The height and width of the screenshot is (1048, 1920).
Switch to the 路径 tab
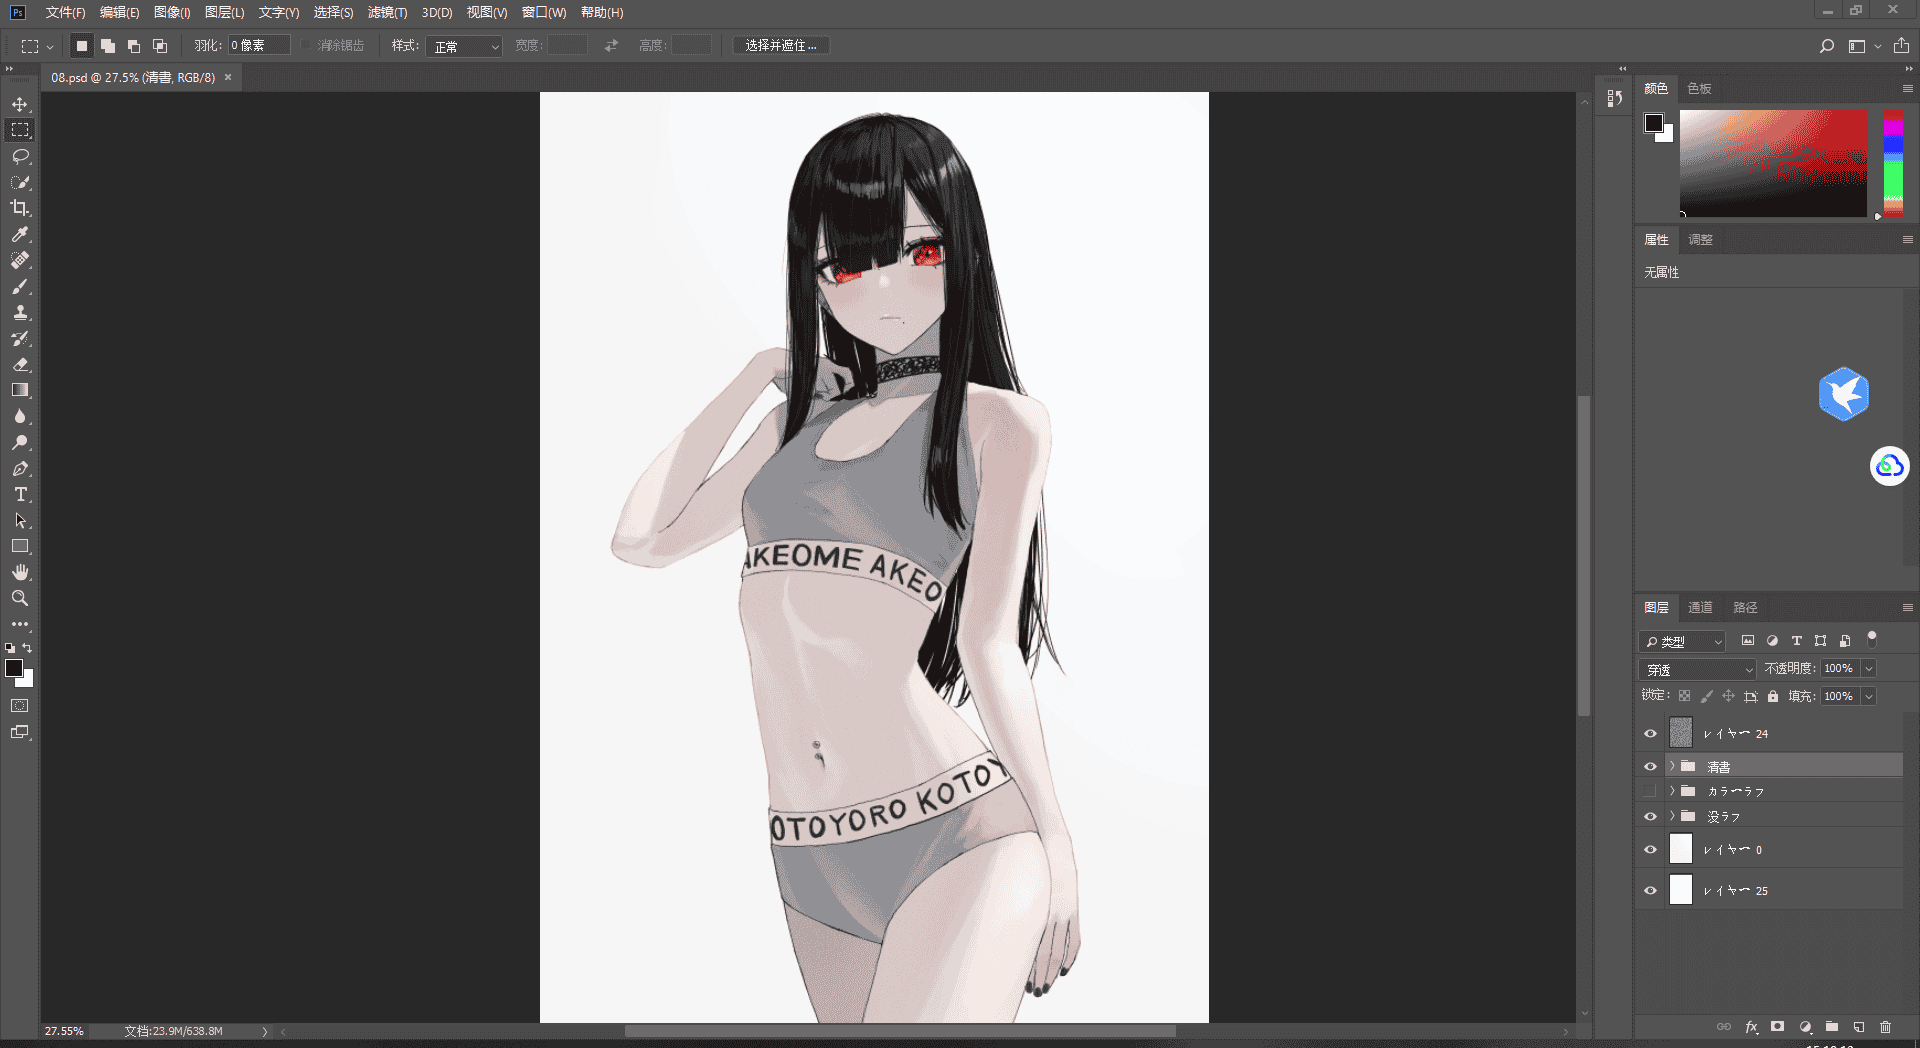[1745, 607]
